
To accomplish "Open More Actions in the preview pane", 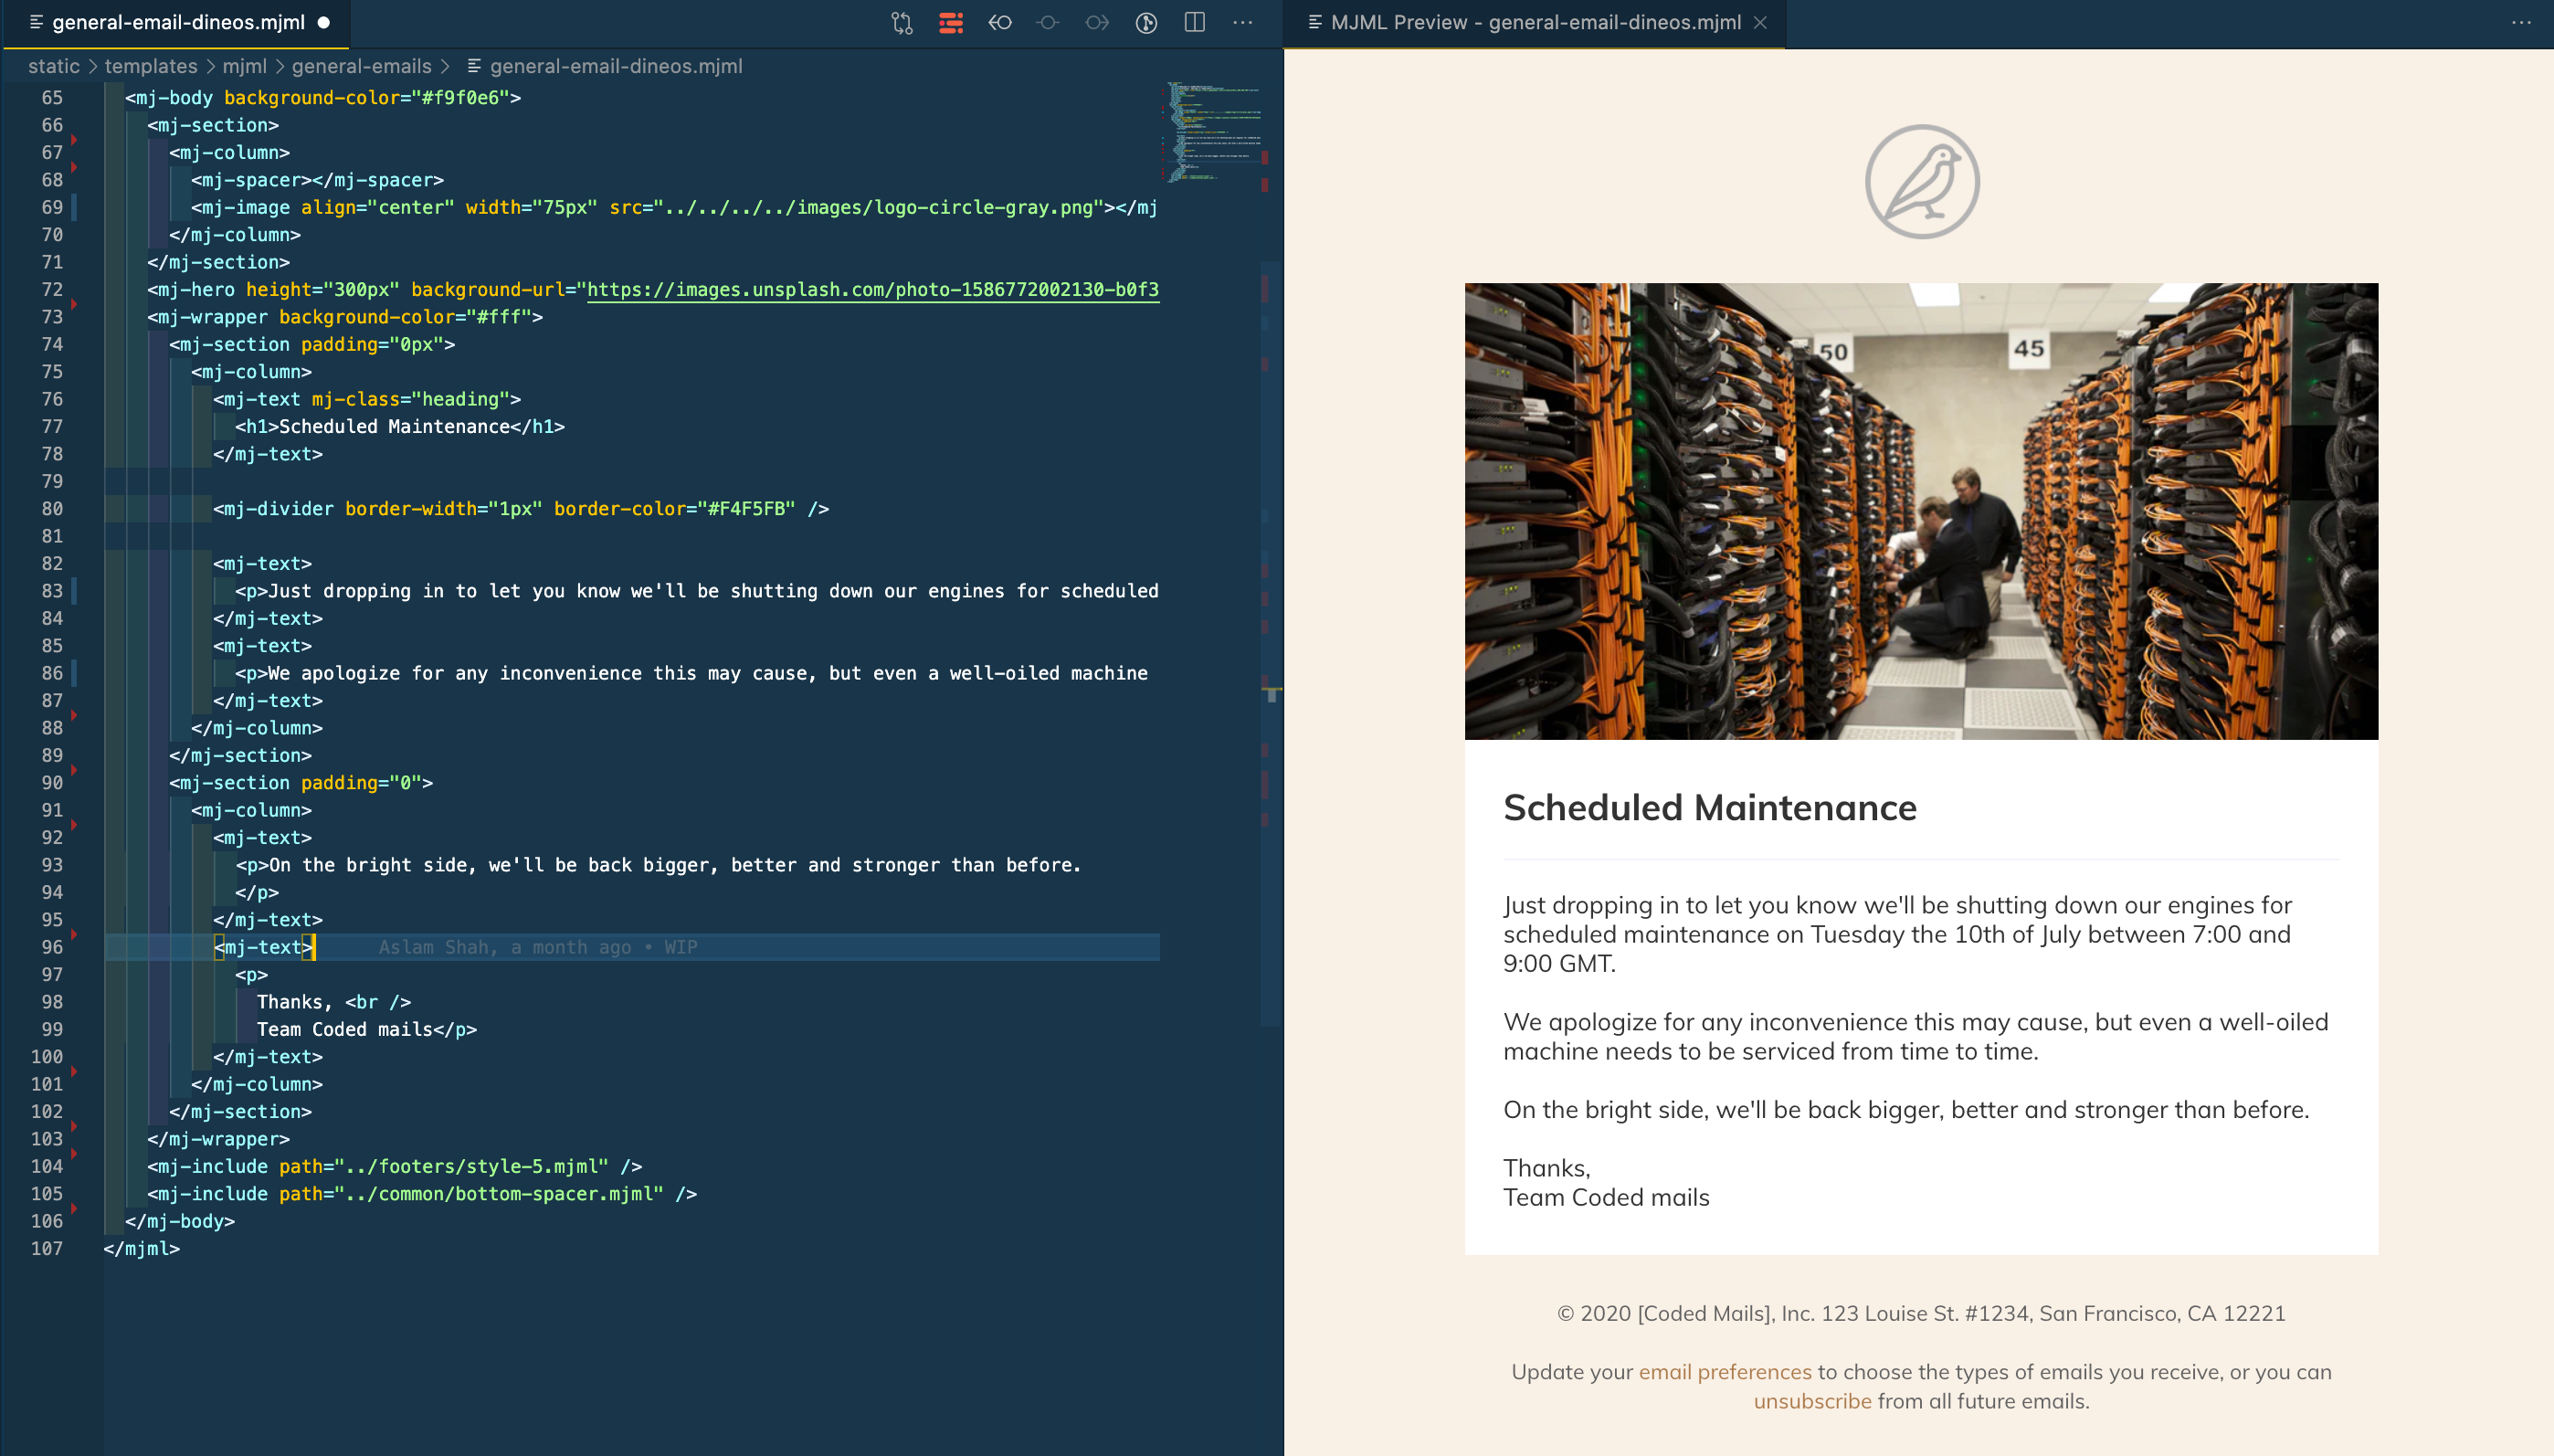I will 2520,22.
